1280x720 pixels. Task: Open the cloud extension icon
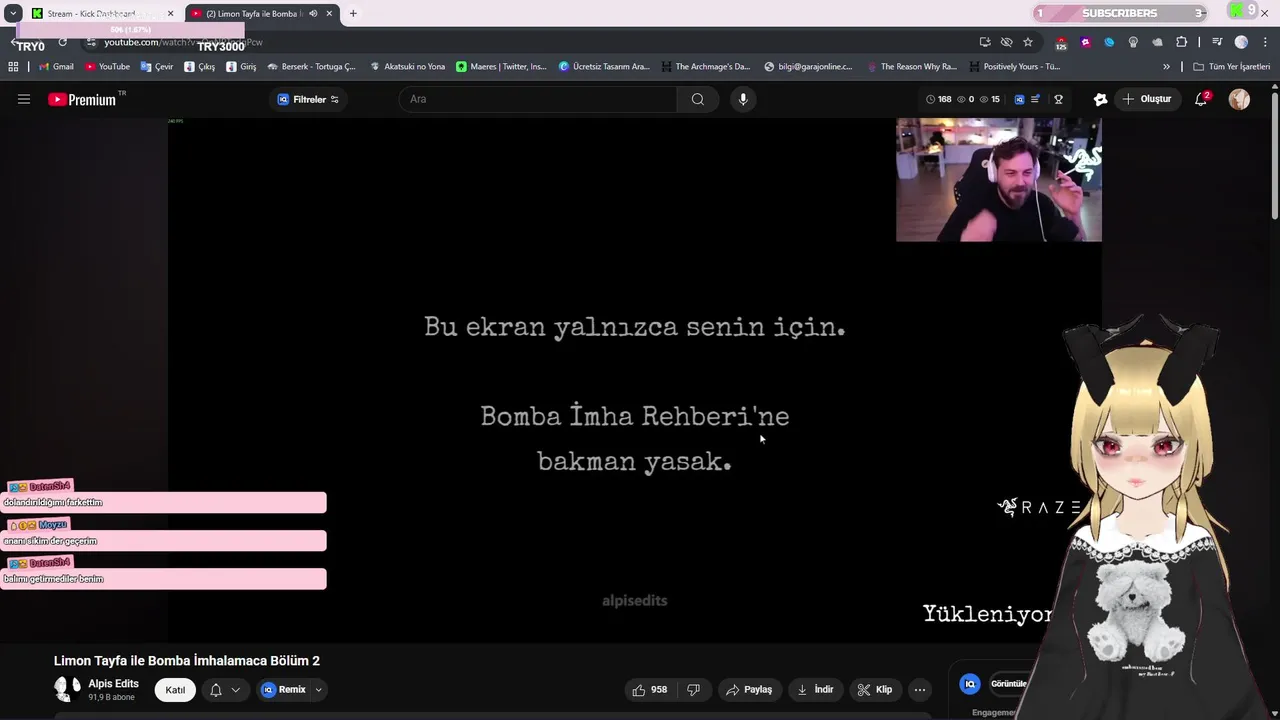point(1157,42)
